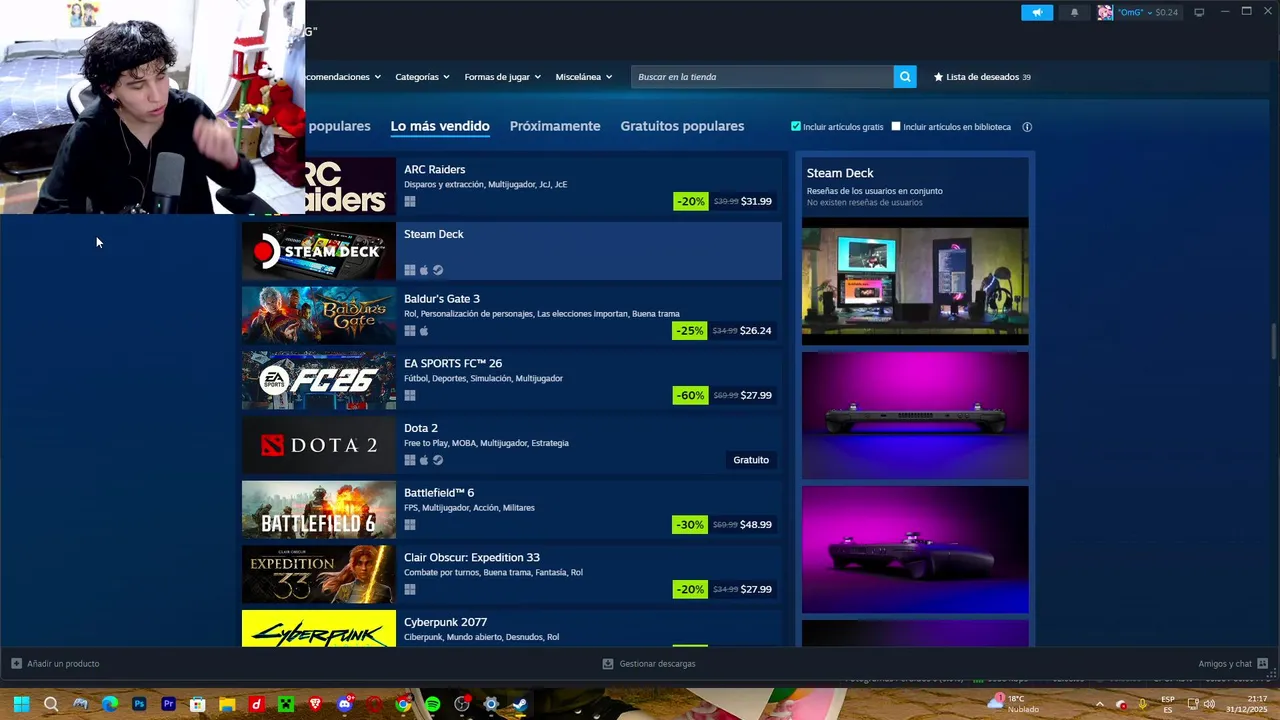Open File Explorer from taskbar
This screenshot has width=1280, height=720.
click(x=227, y=704)
